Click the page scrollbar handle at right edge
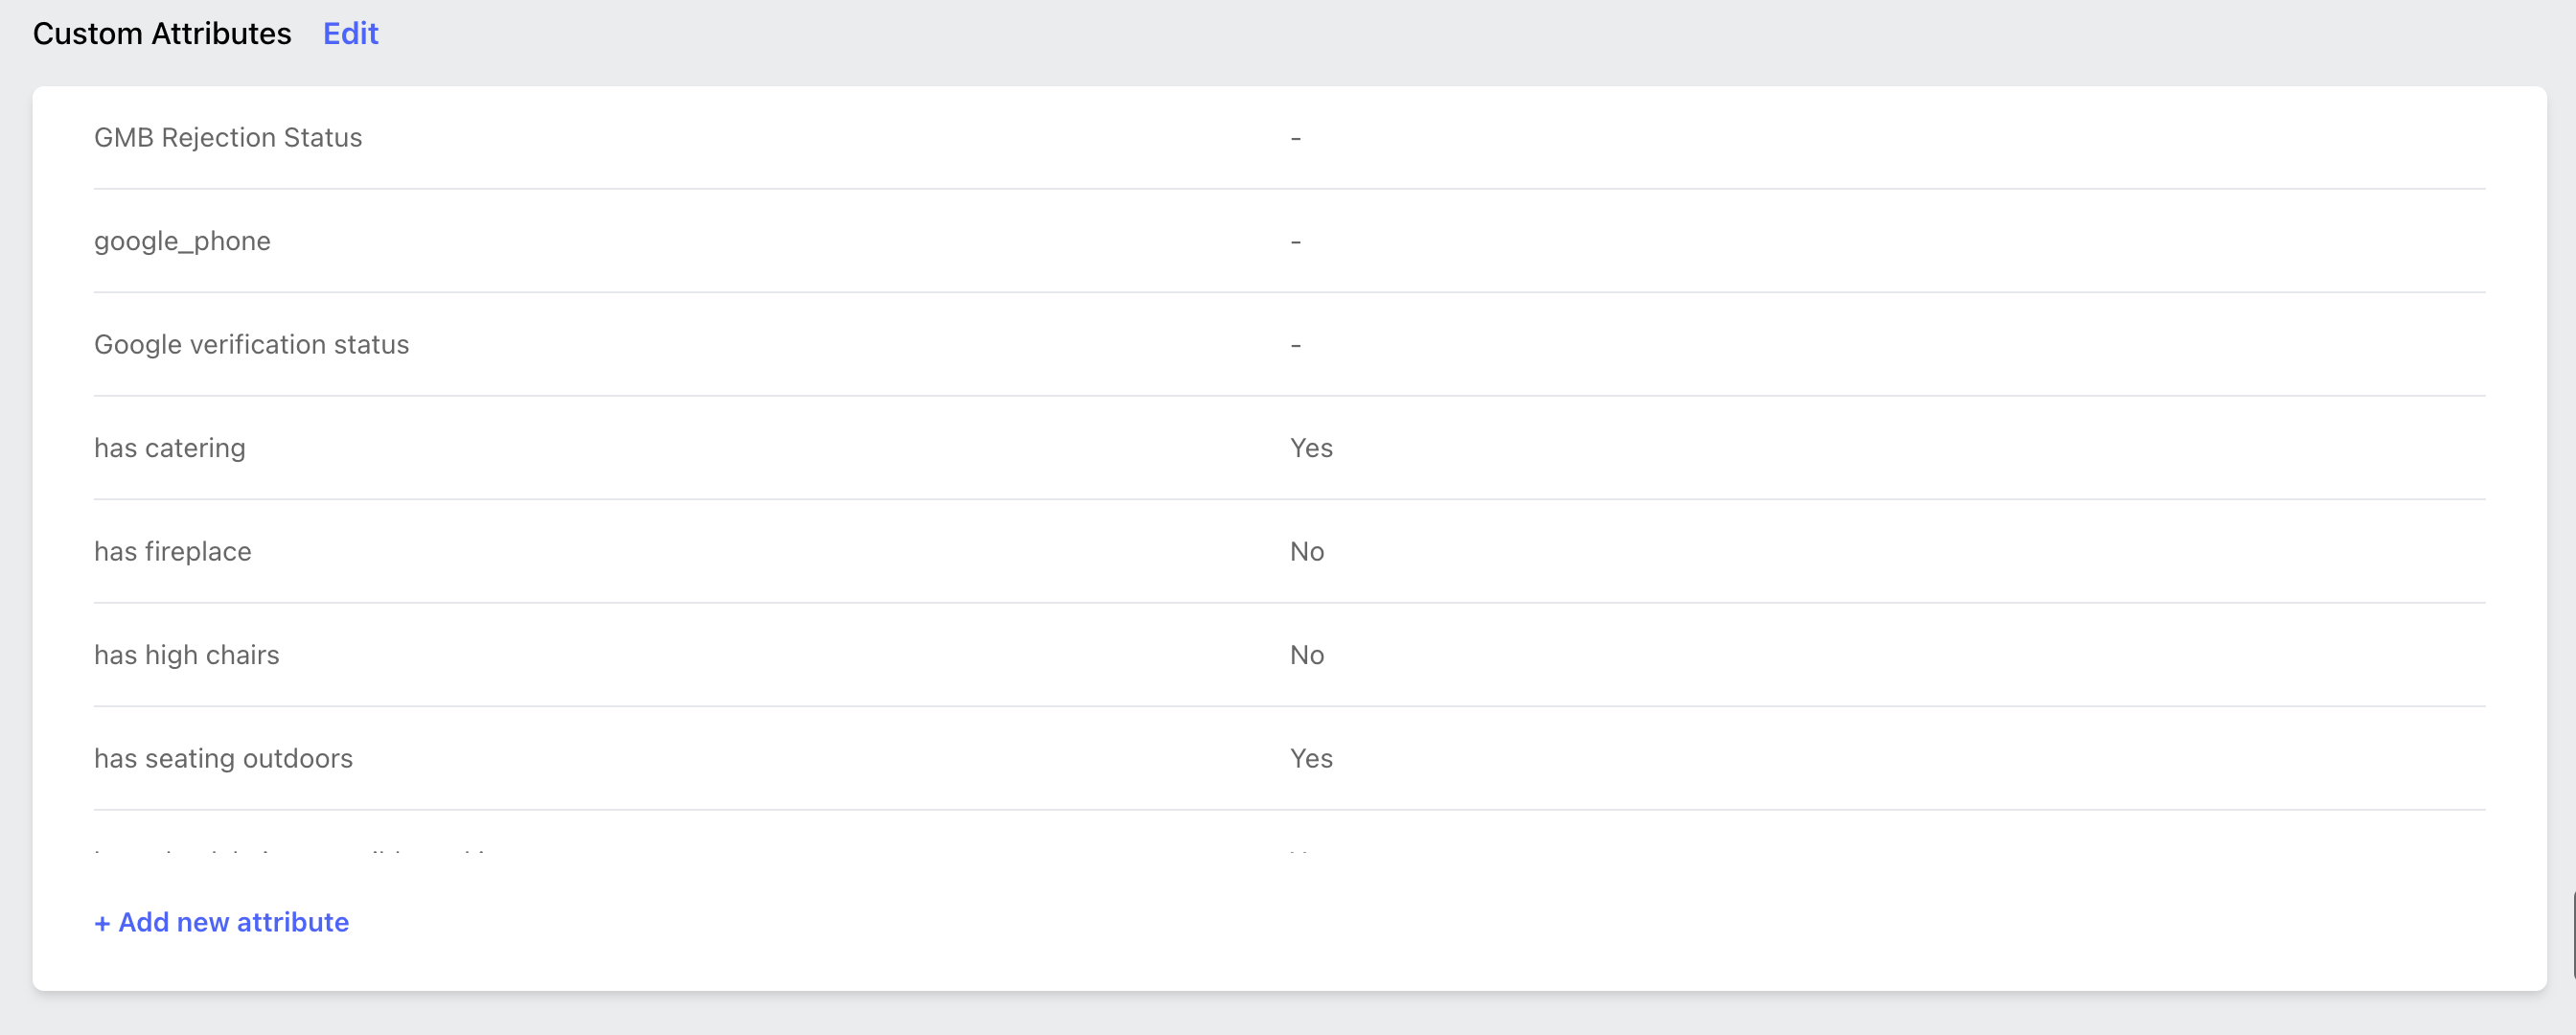 [2573, 936]
